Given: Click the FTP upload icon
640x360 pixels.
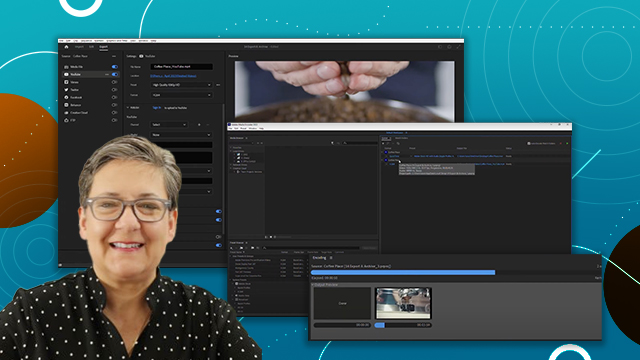Looking at the screenshot, I should [66, 120].
